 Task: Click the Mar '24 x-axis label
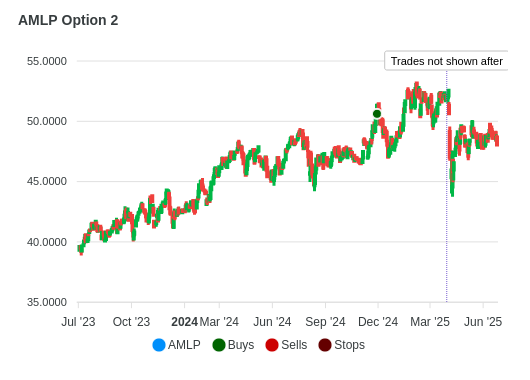[219, 322]
